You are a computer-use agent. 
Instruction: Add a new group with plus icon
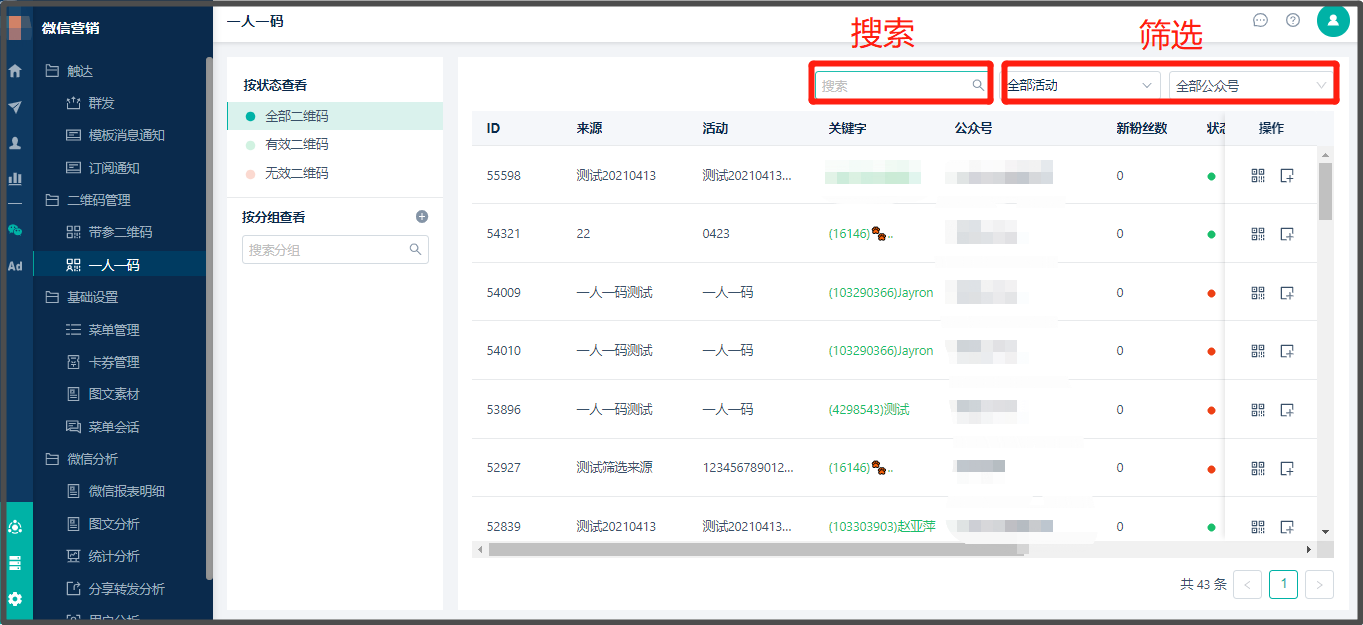tap(422, 217)
